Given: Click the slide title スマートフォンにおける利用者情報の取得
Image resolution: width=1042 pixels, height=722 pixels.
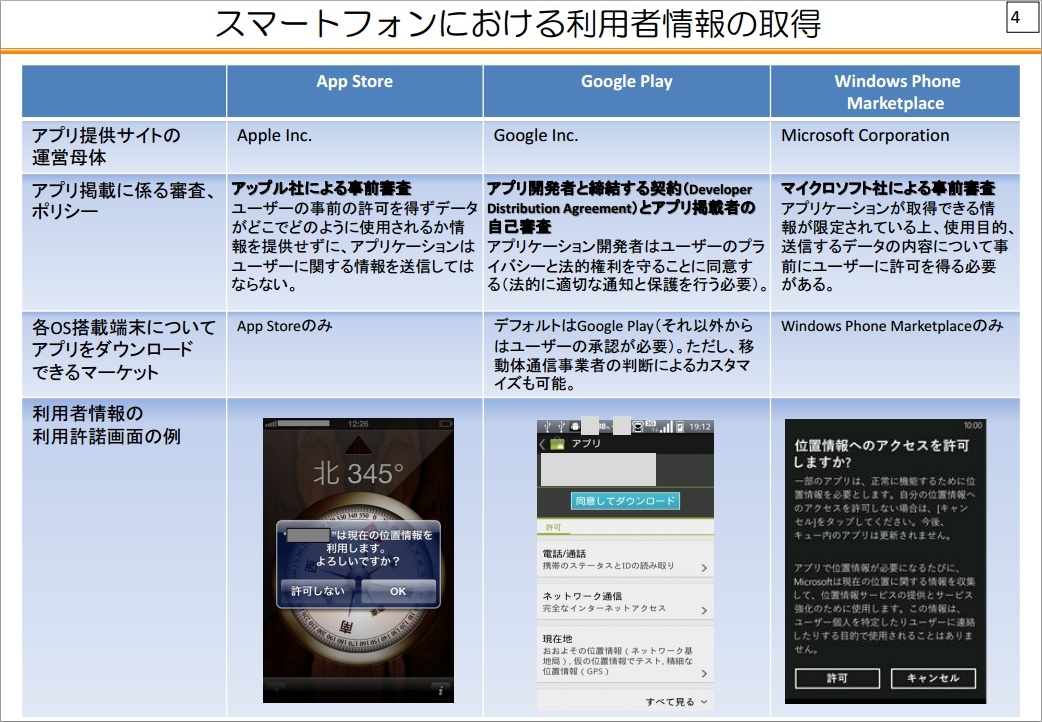Looking at the screenshot, I should click(518, 24).
